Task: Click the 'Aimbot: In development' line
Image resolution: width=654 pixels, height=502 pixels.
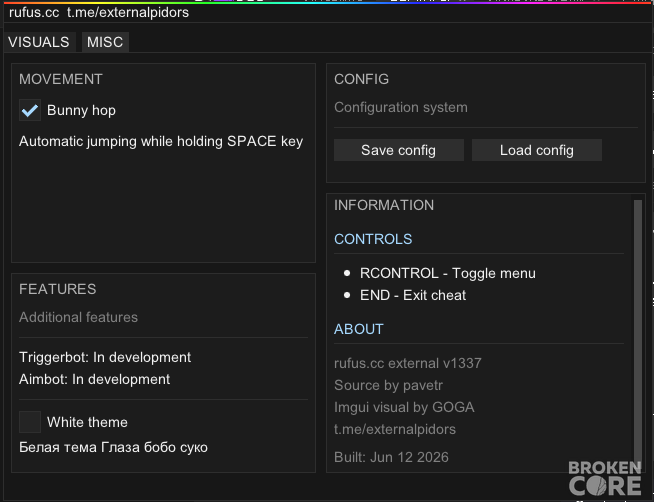Action: [x=94, y=379]
